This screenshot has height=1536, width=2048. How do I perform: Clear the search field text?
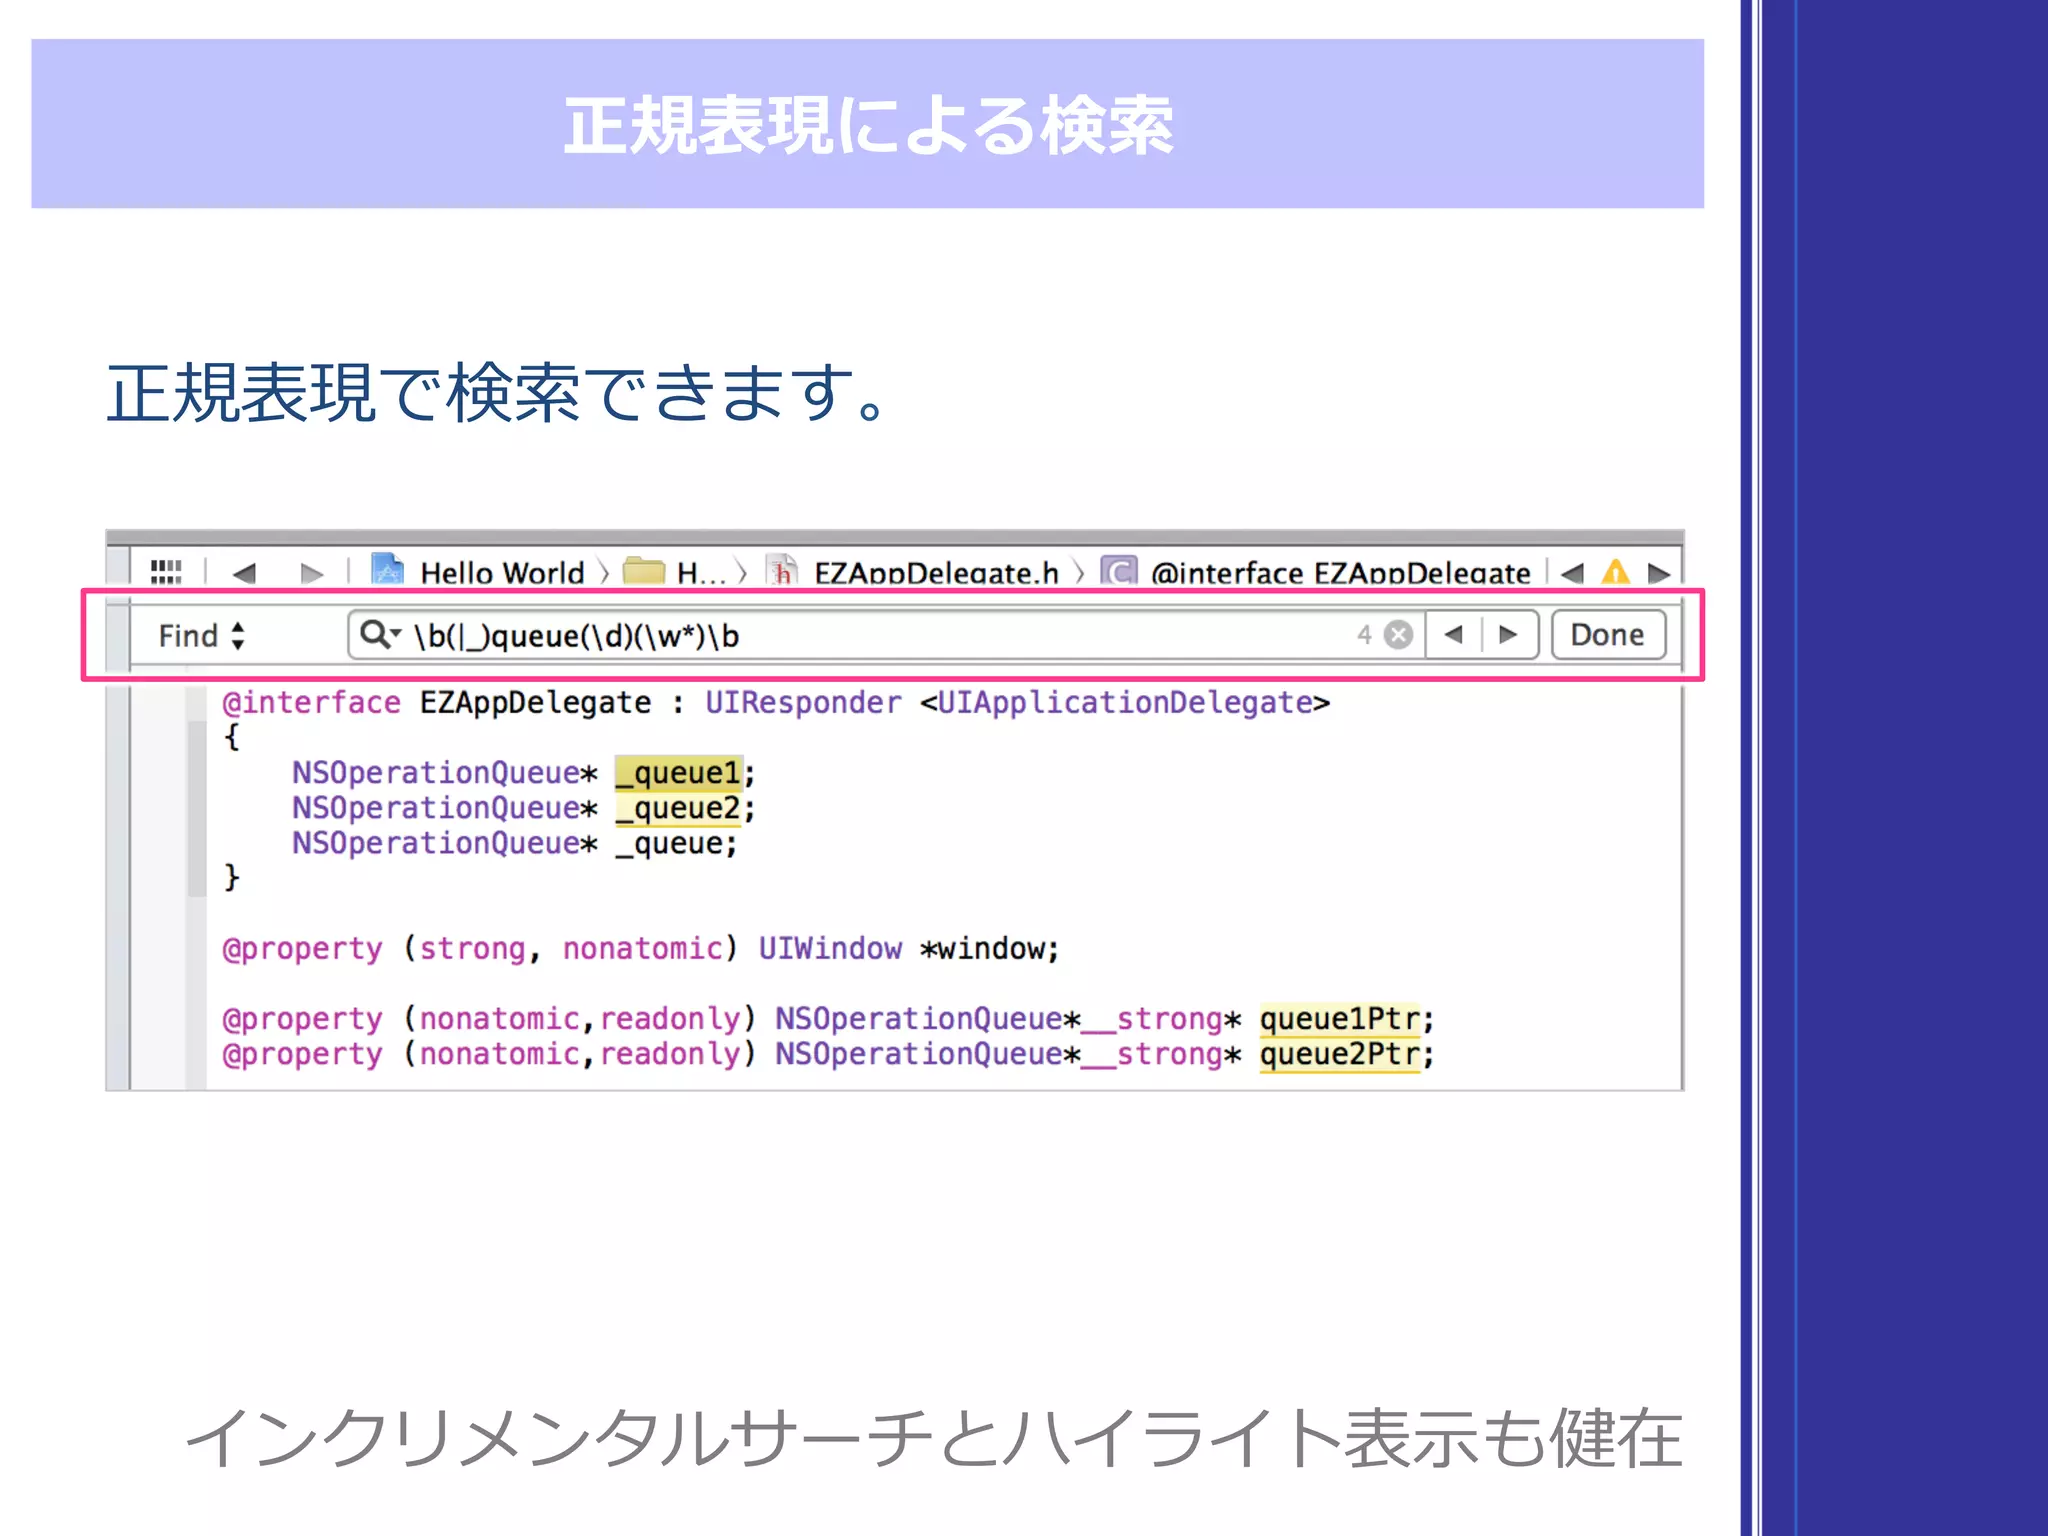(1399, 635)
